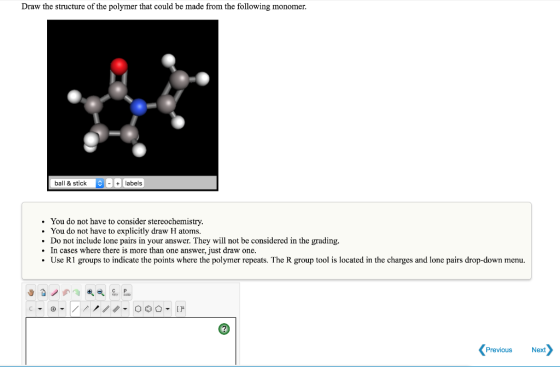Viewport: 560px width, 367px height.
Task: Select the single bond tool
Action: pyautogui.click(x=75, y=309)
